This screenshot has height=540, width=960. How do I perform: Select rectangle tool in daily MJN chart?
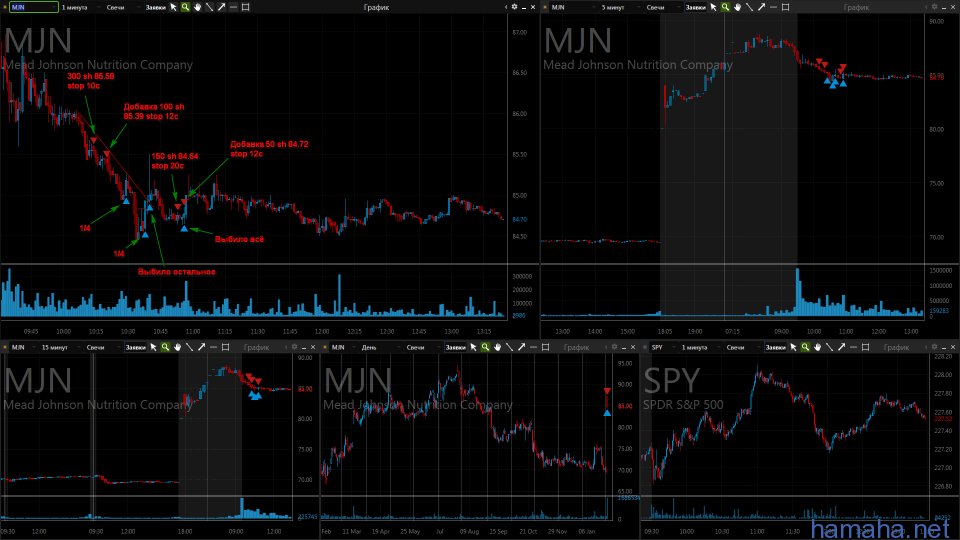[x=546, y=347]
